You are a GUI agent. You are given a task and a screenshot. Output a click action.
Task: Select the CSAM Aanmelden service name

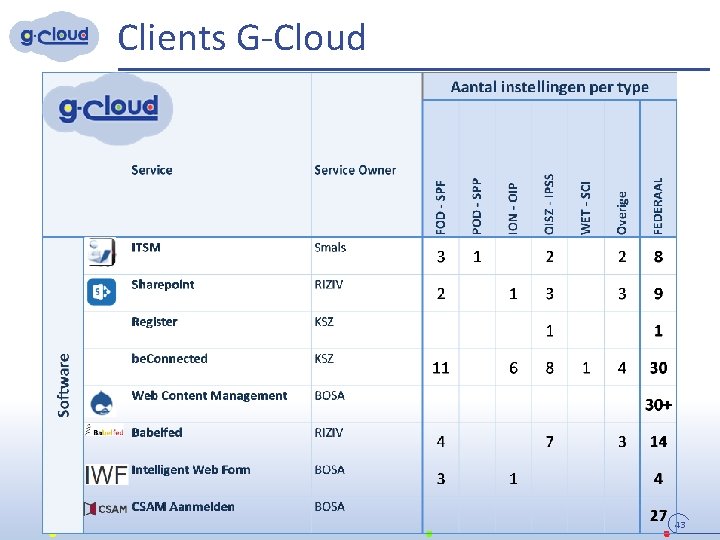[x=183, y=507]
